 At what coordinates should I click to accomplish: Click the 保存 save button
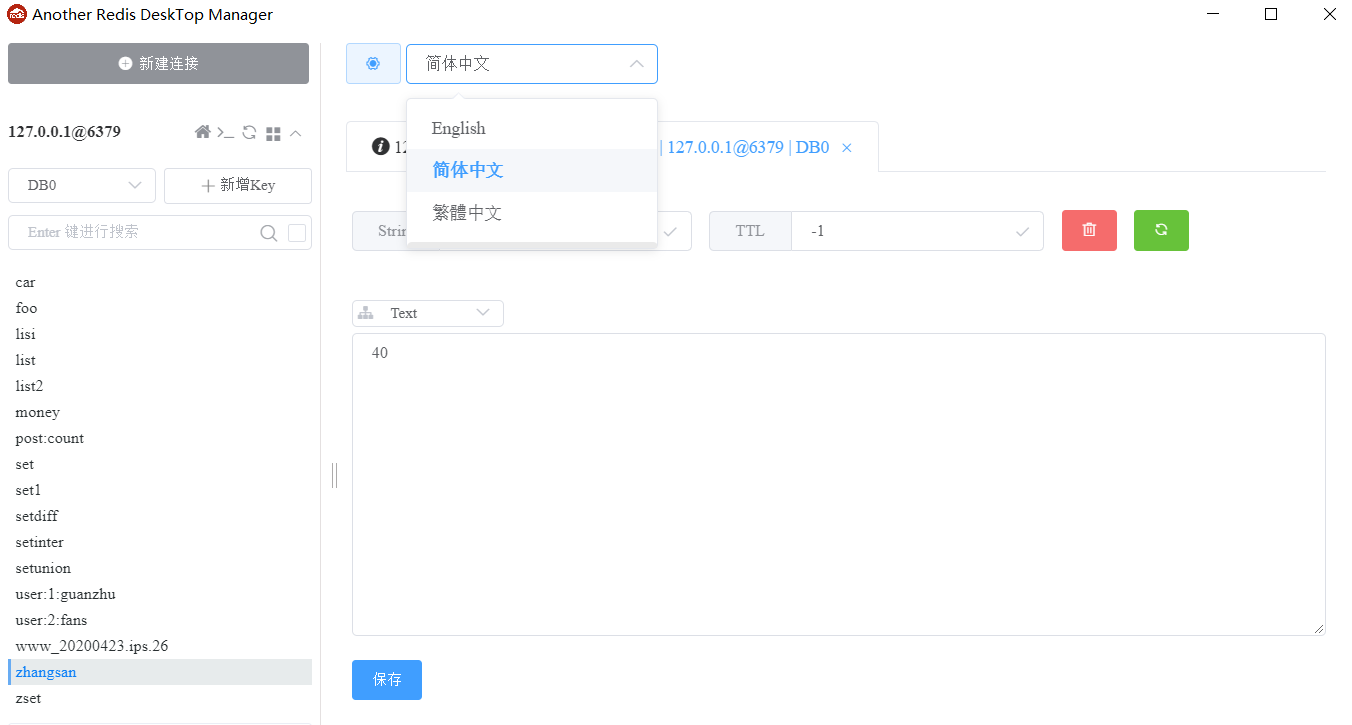(x=387, y=680)
